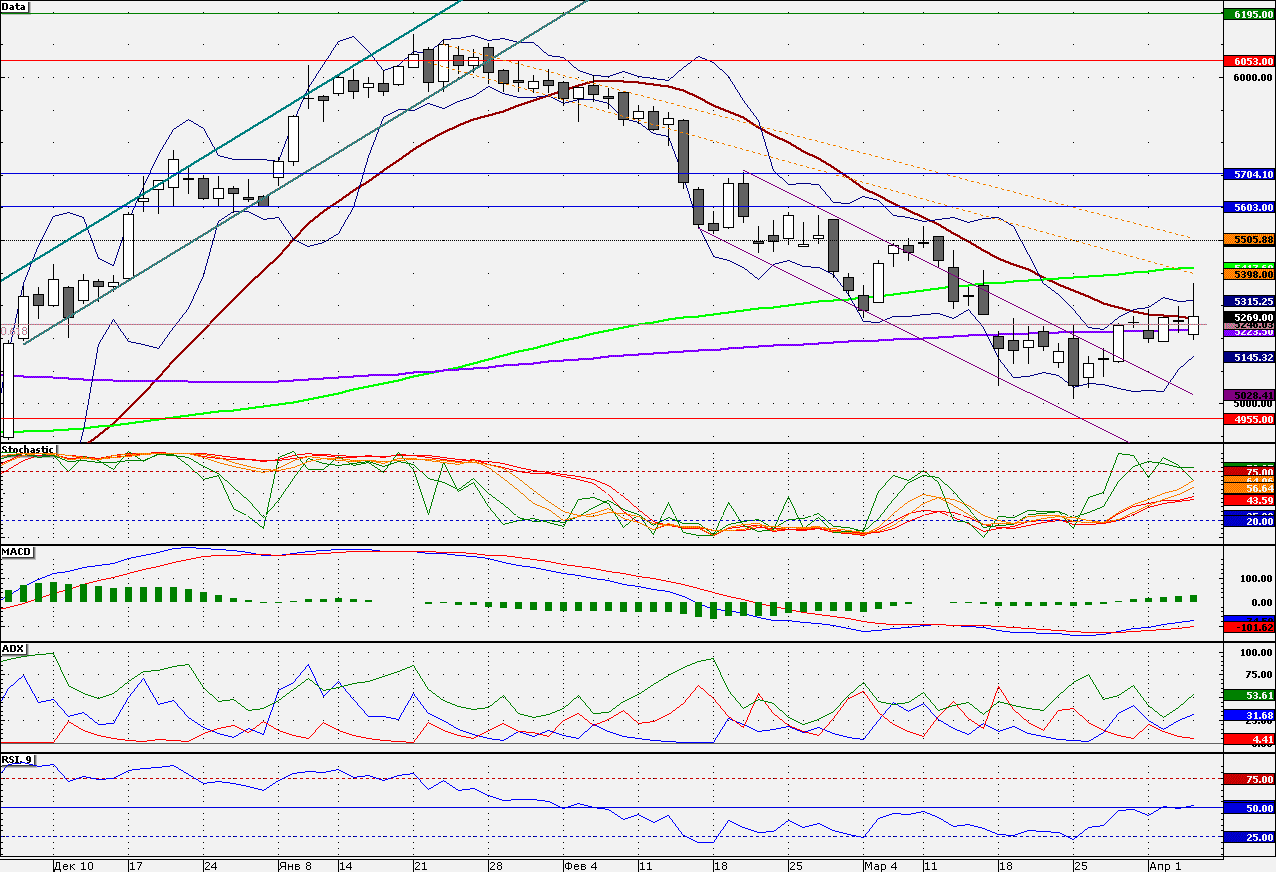Click the RSI 75.00 level label
This screenshot has width=1276, height=872.
[1248, 779]
